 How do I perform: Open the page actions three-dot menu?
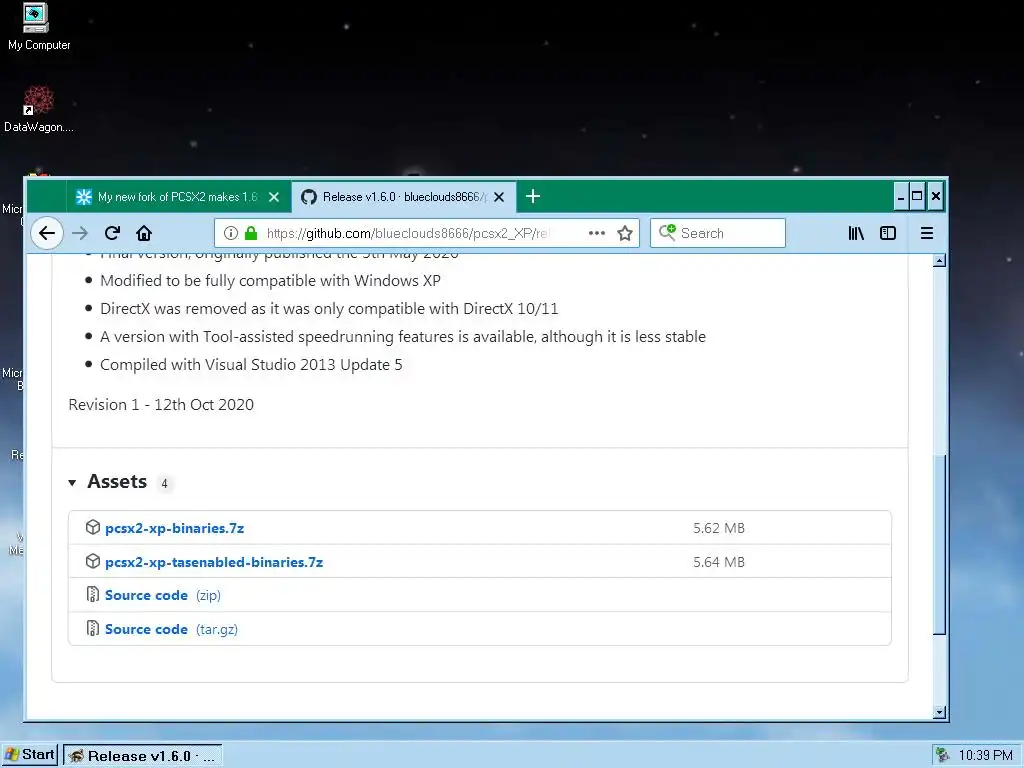(x=596, y=233)
